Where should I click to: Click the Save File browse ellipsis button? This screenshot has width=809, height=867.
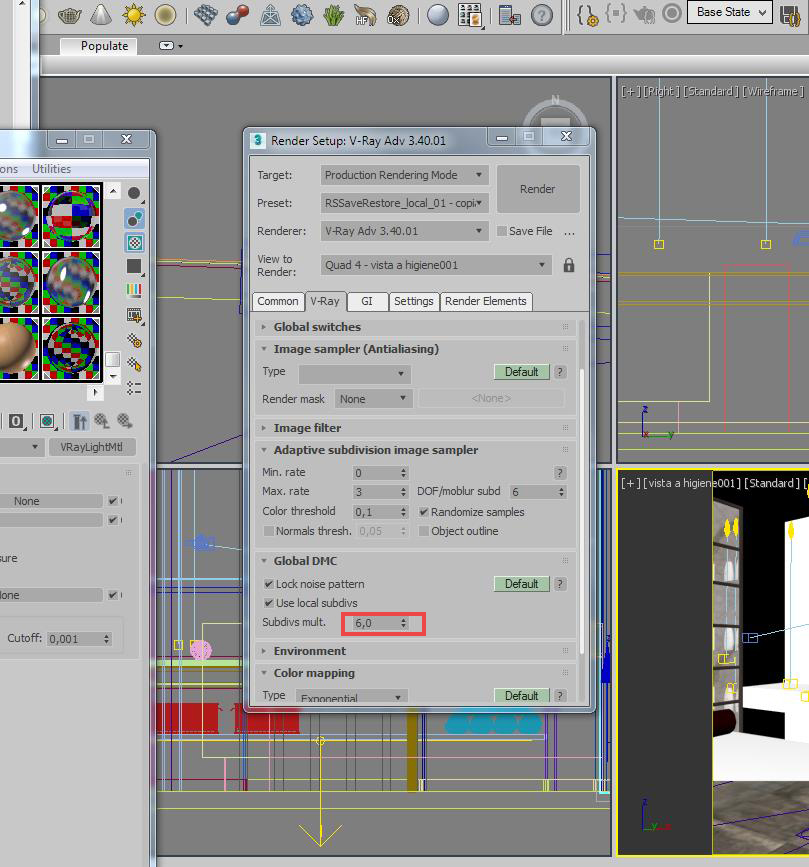pyautogui.click(x=569, y=232)
